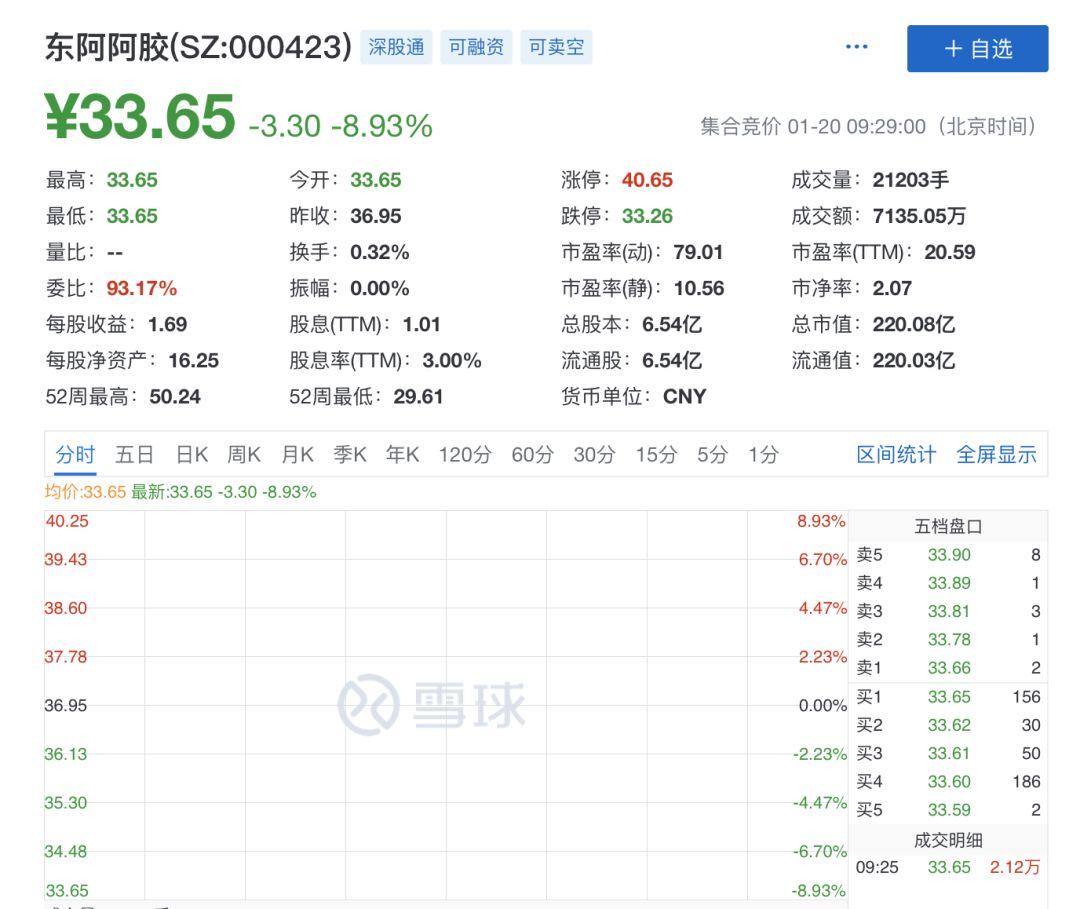Select the 5分 interval tab
The image size is (1080, 909).
(712, 454)
